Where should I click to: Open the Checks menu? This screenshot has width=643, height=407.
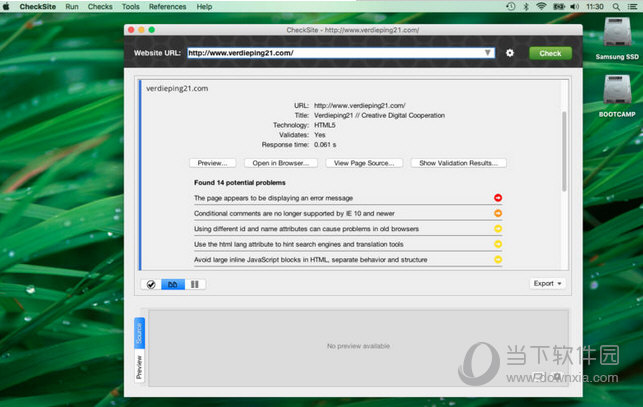pos(100,7)
